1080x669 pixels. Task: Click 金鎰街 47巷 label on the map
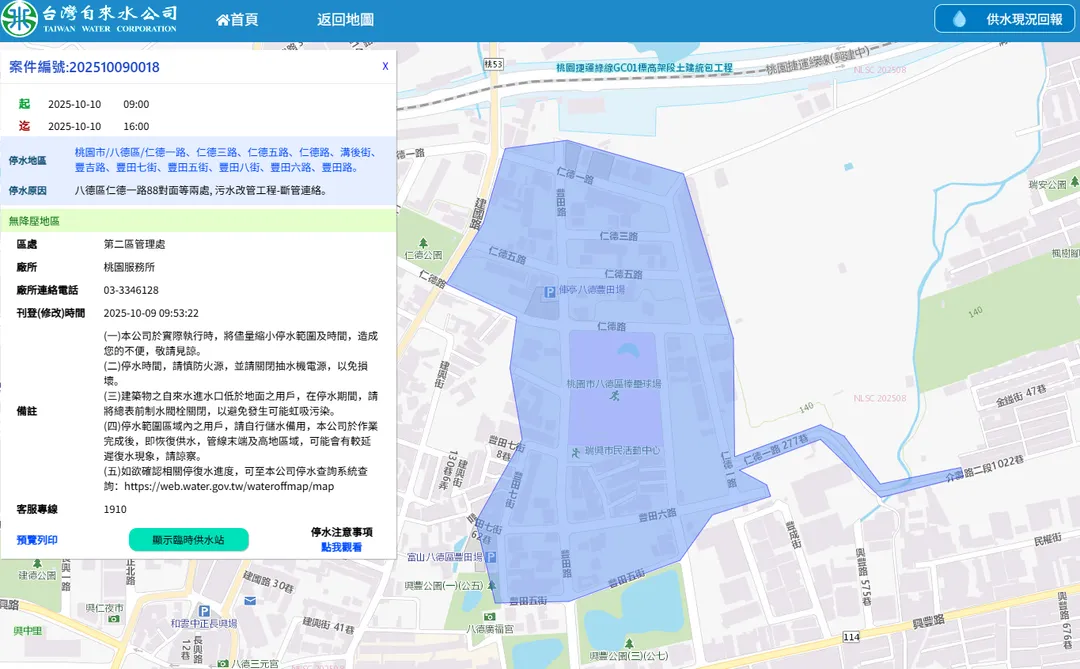[x=1021, y=396]
